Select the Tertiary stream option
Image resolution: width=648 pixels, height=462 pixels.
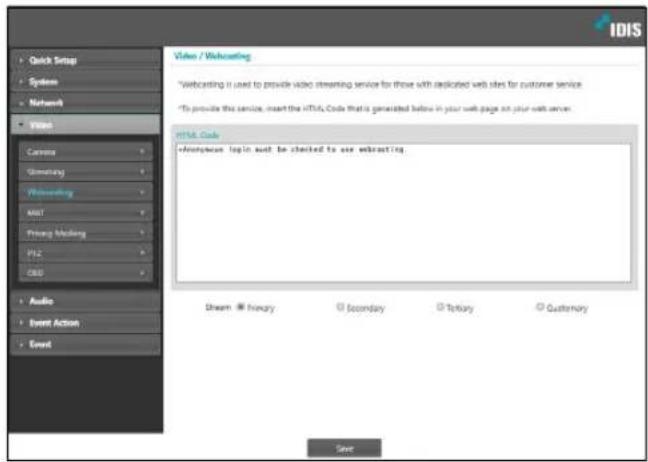point(440,307)
